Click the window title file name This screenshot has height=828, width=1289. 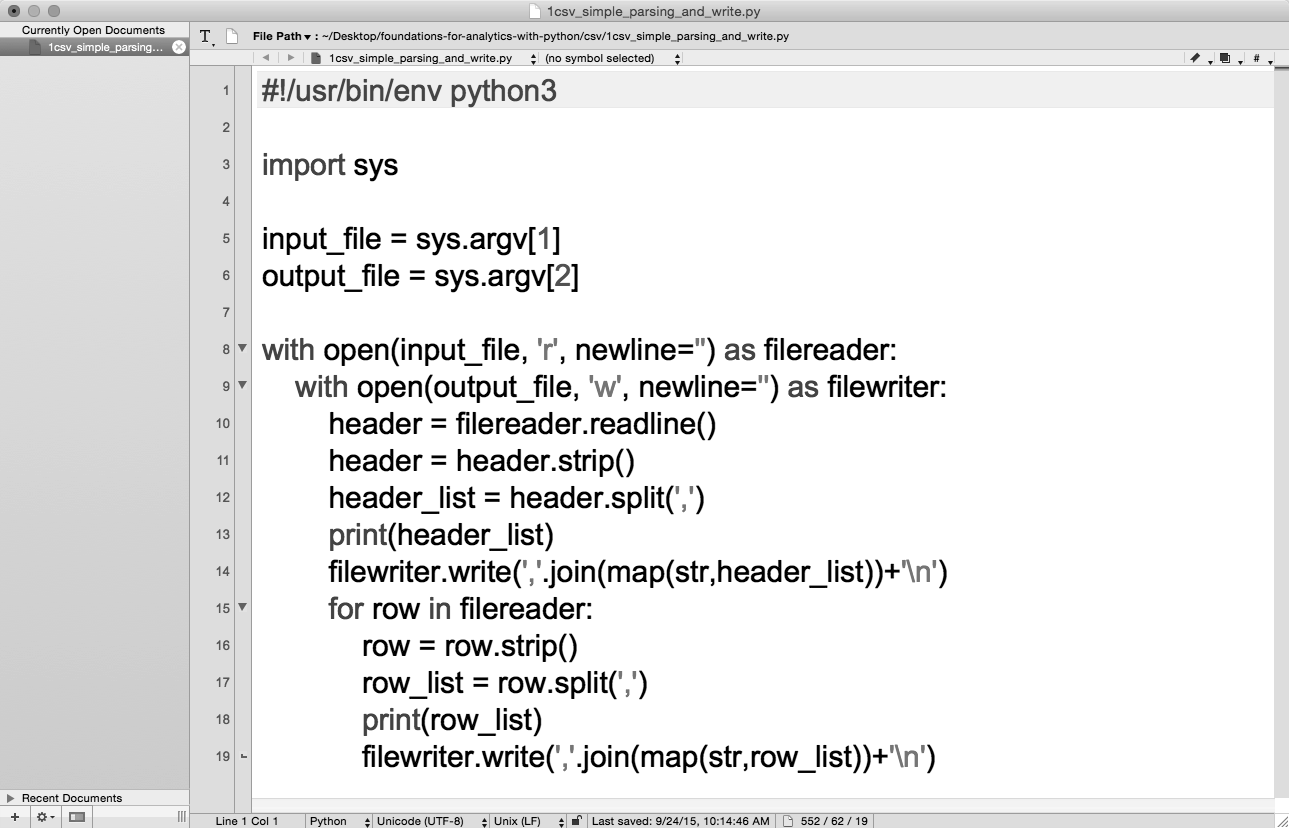point(654,11)
